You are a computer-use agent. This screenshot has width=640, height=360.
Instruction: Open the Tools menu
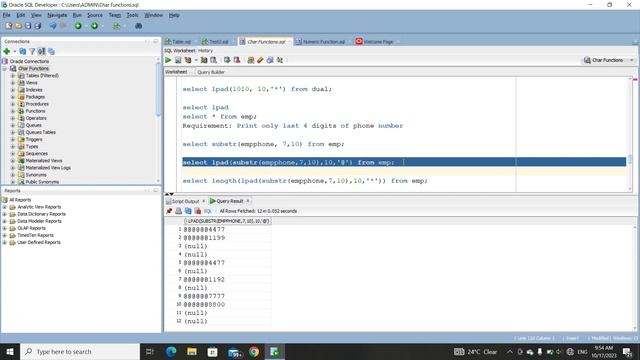pyautogui.click(x=132, y=15)
